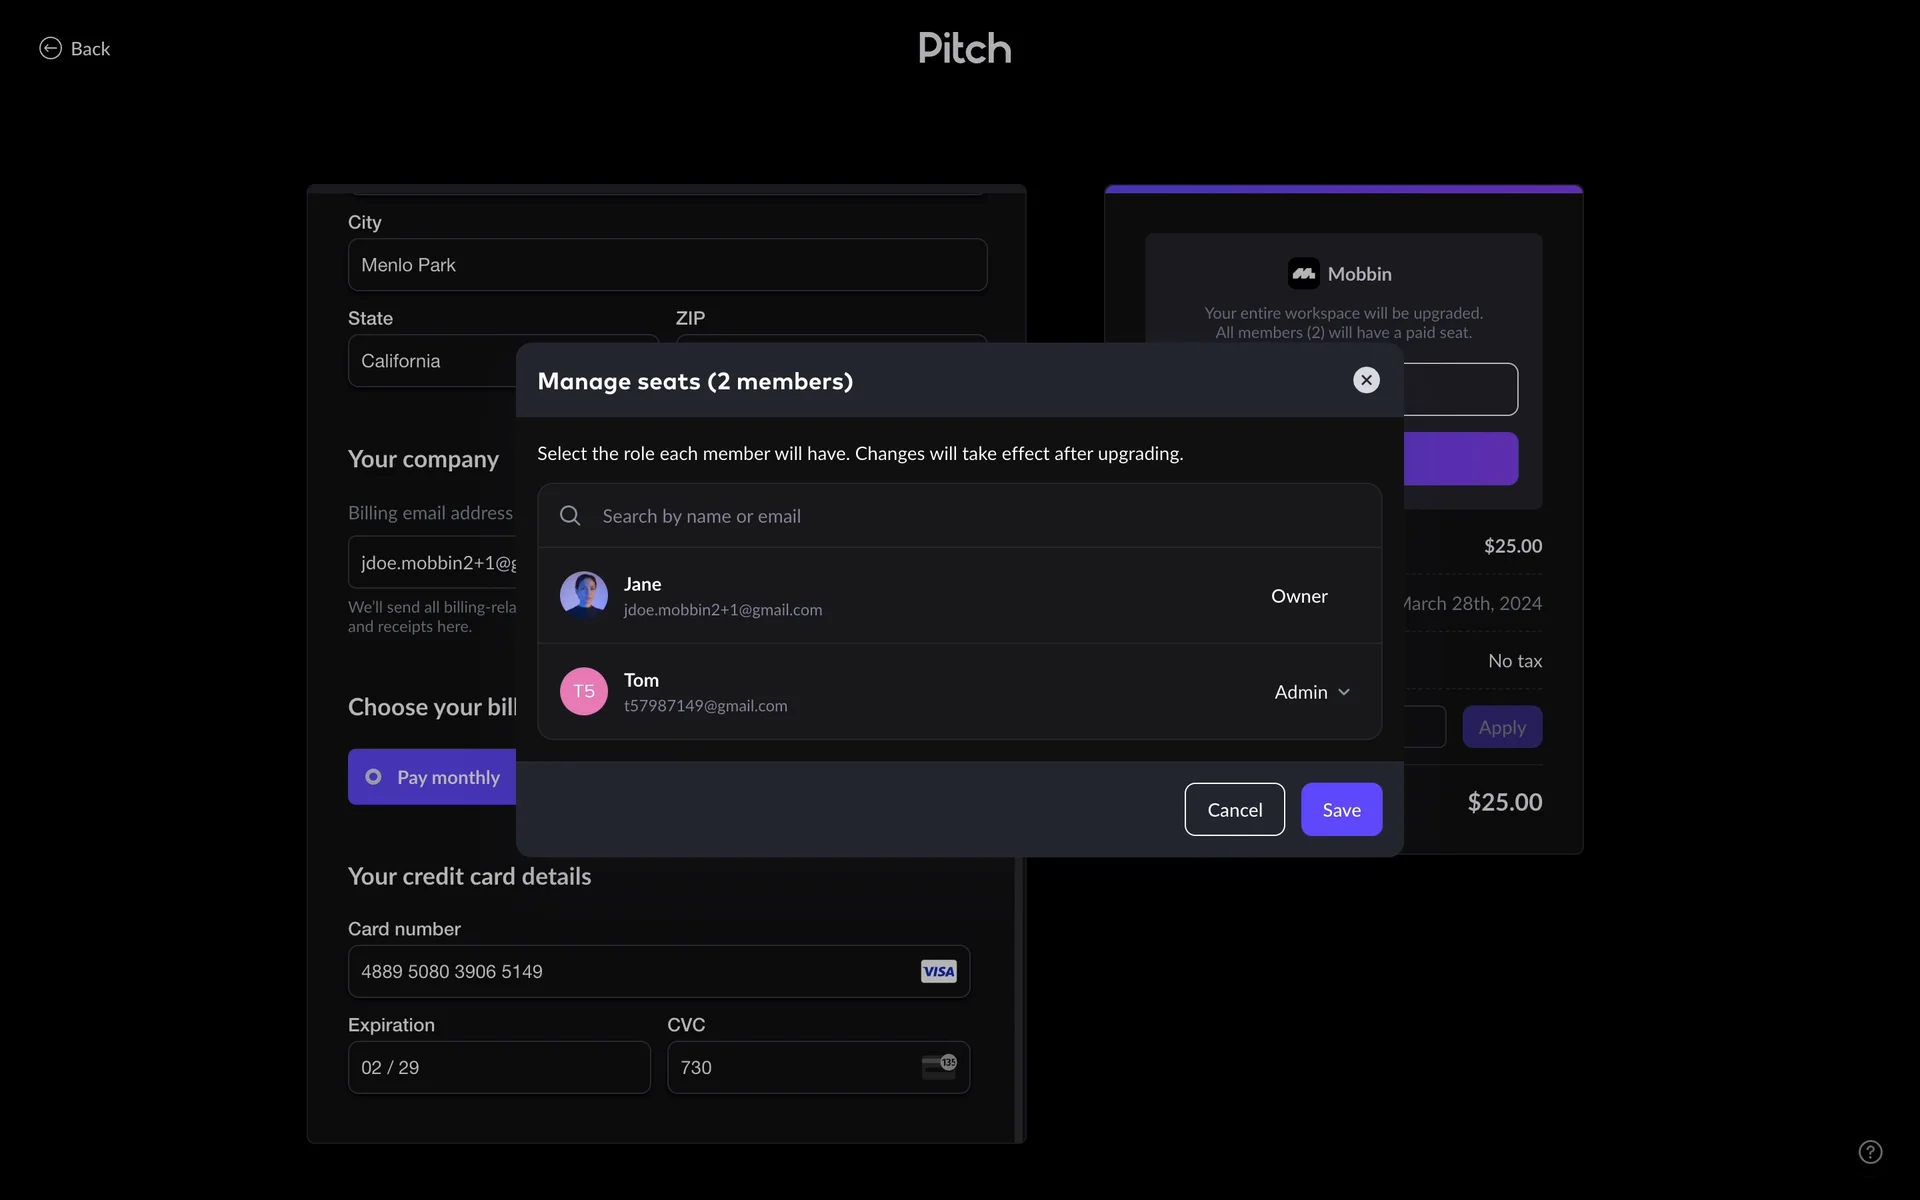1920x1200 pixels.
Task: Click the Apply coupon button
Action: tap(1501, 727)
